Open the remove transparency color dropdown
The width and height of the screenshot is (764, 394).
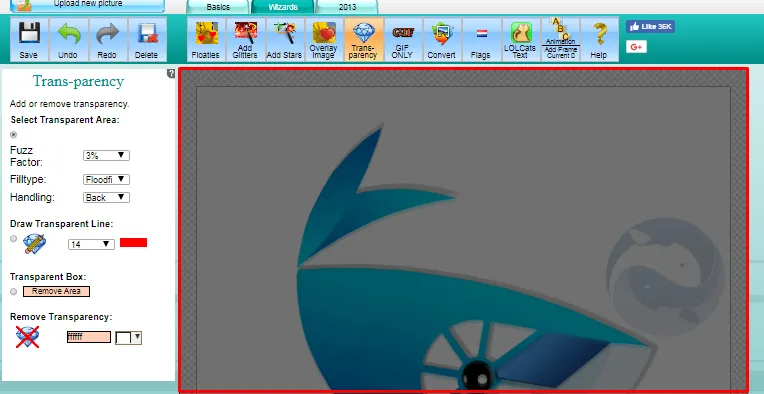point(128,337)
